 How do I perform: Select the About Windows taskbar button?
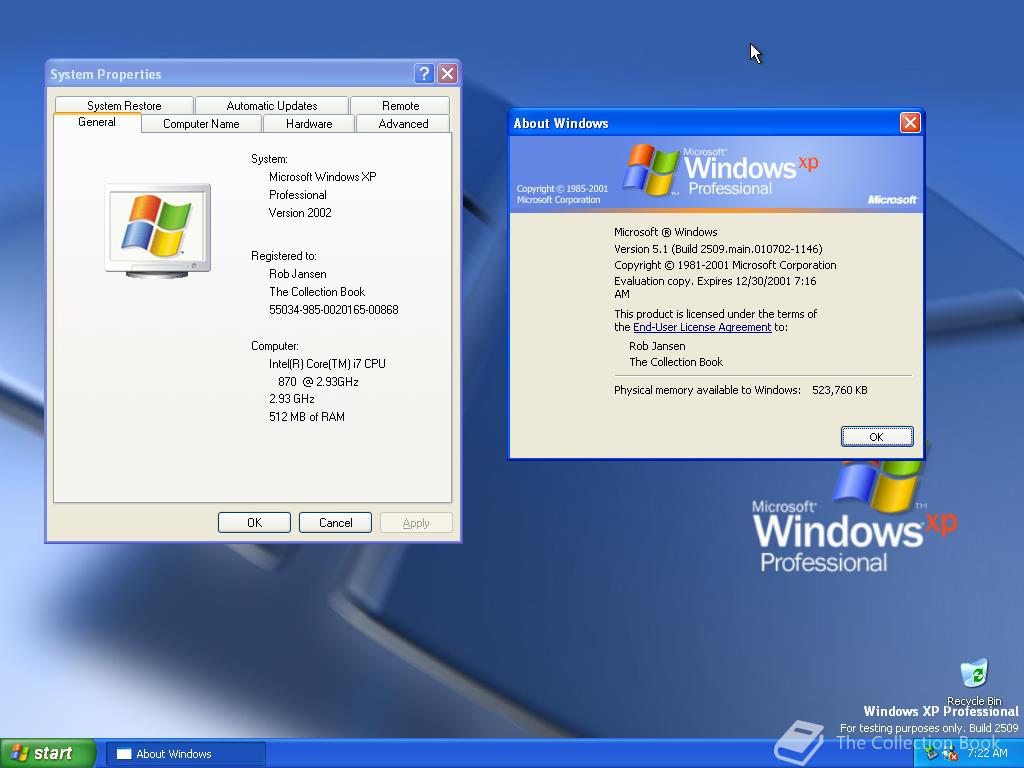pos(185,754)
